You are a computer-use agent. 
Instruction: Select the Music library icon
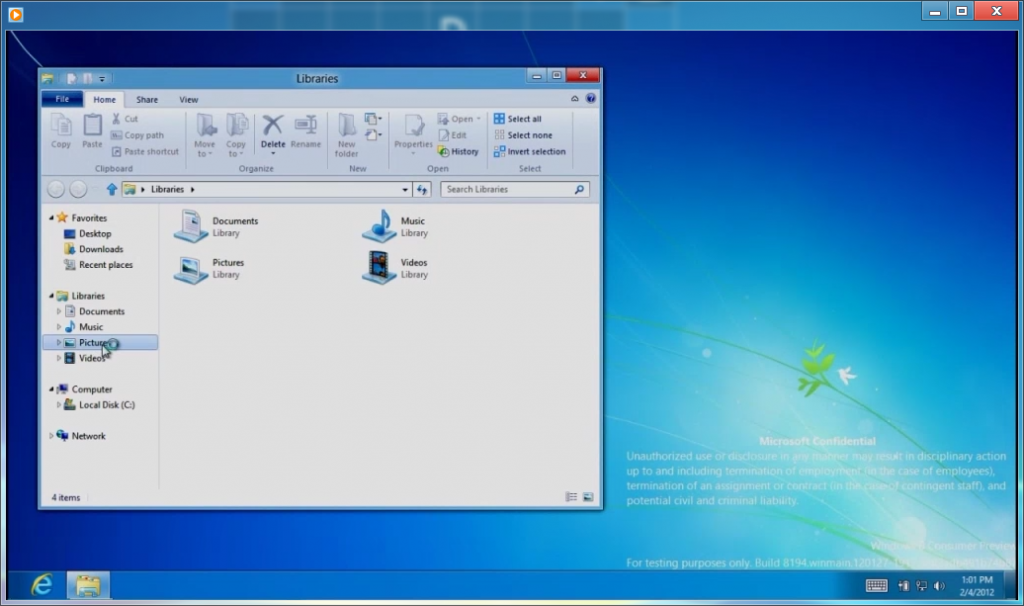point(379,226)
